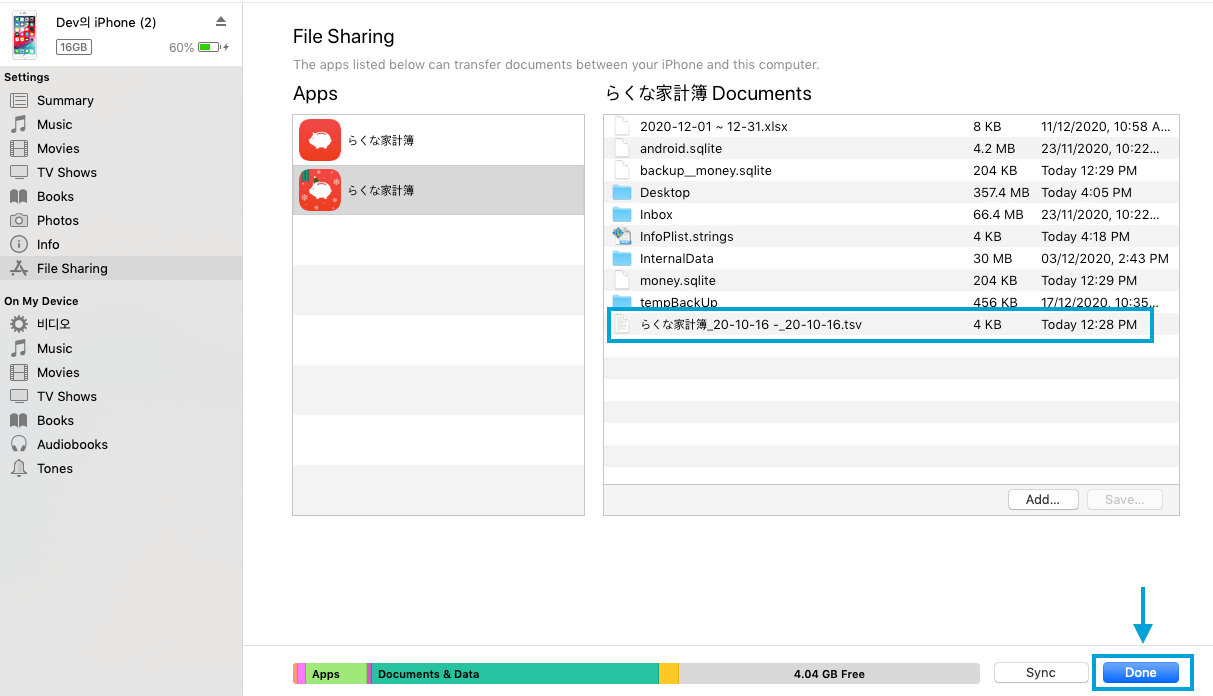Screen dimensions: 1213x696
Task: Select the Christmas-themed piggy bank app
Action: [320, 190]
